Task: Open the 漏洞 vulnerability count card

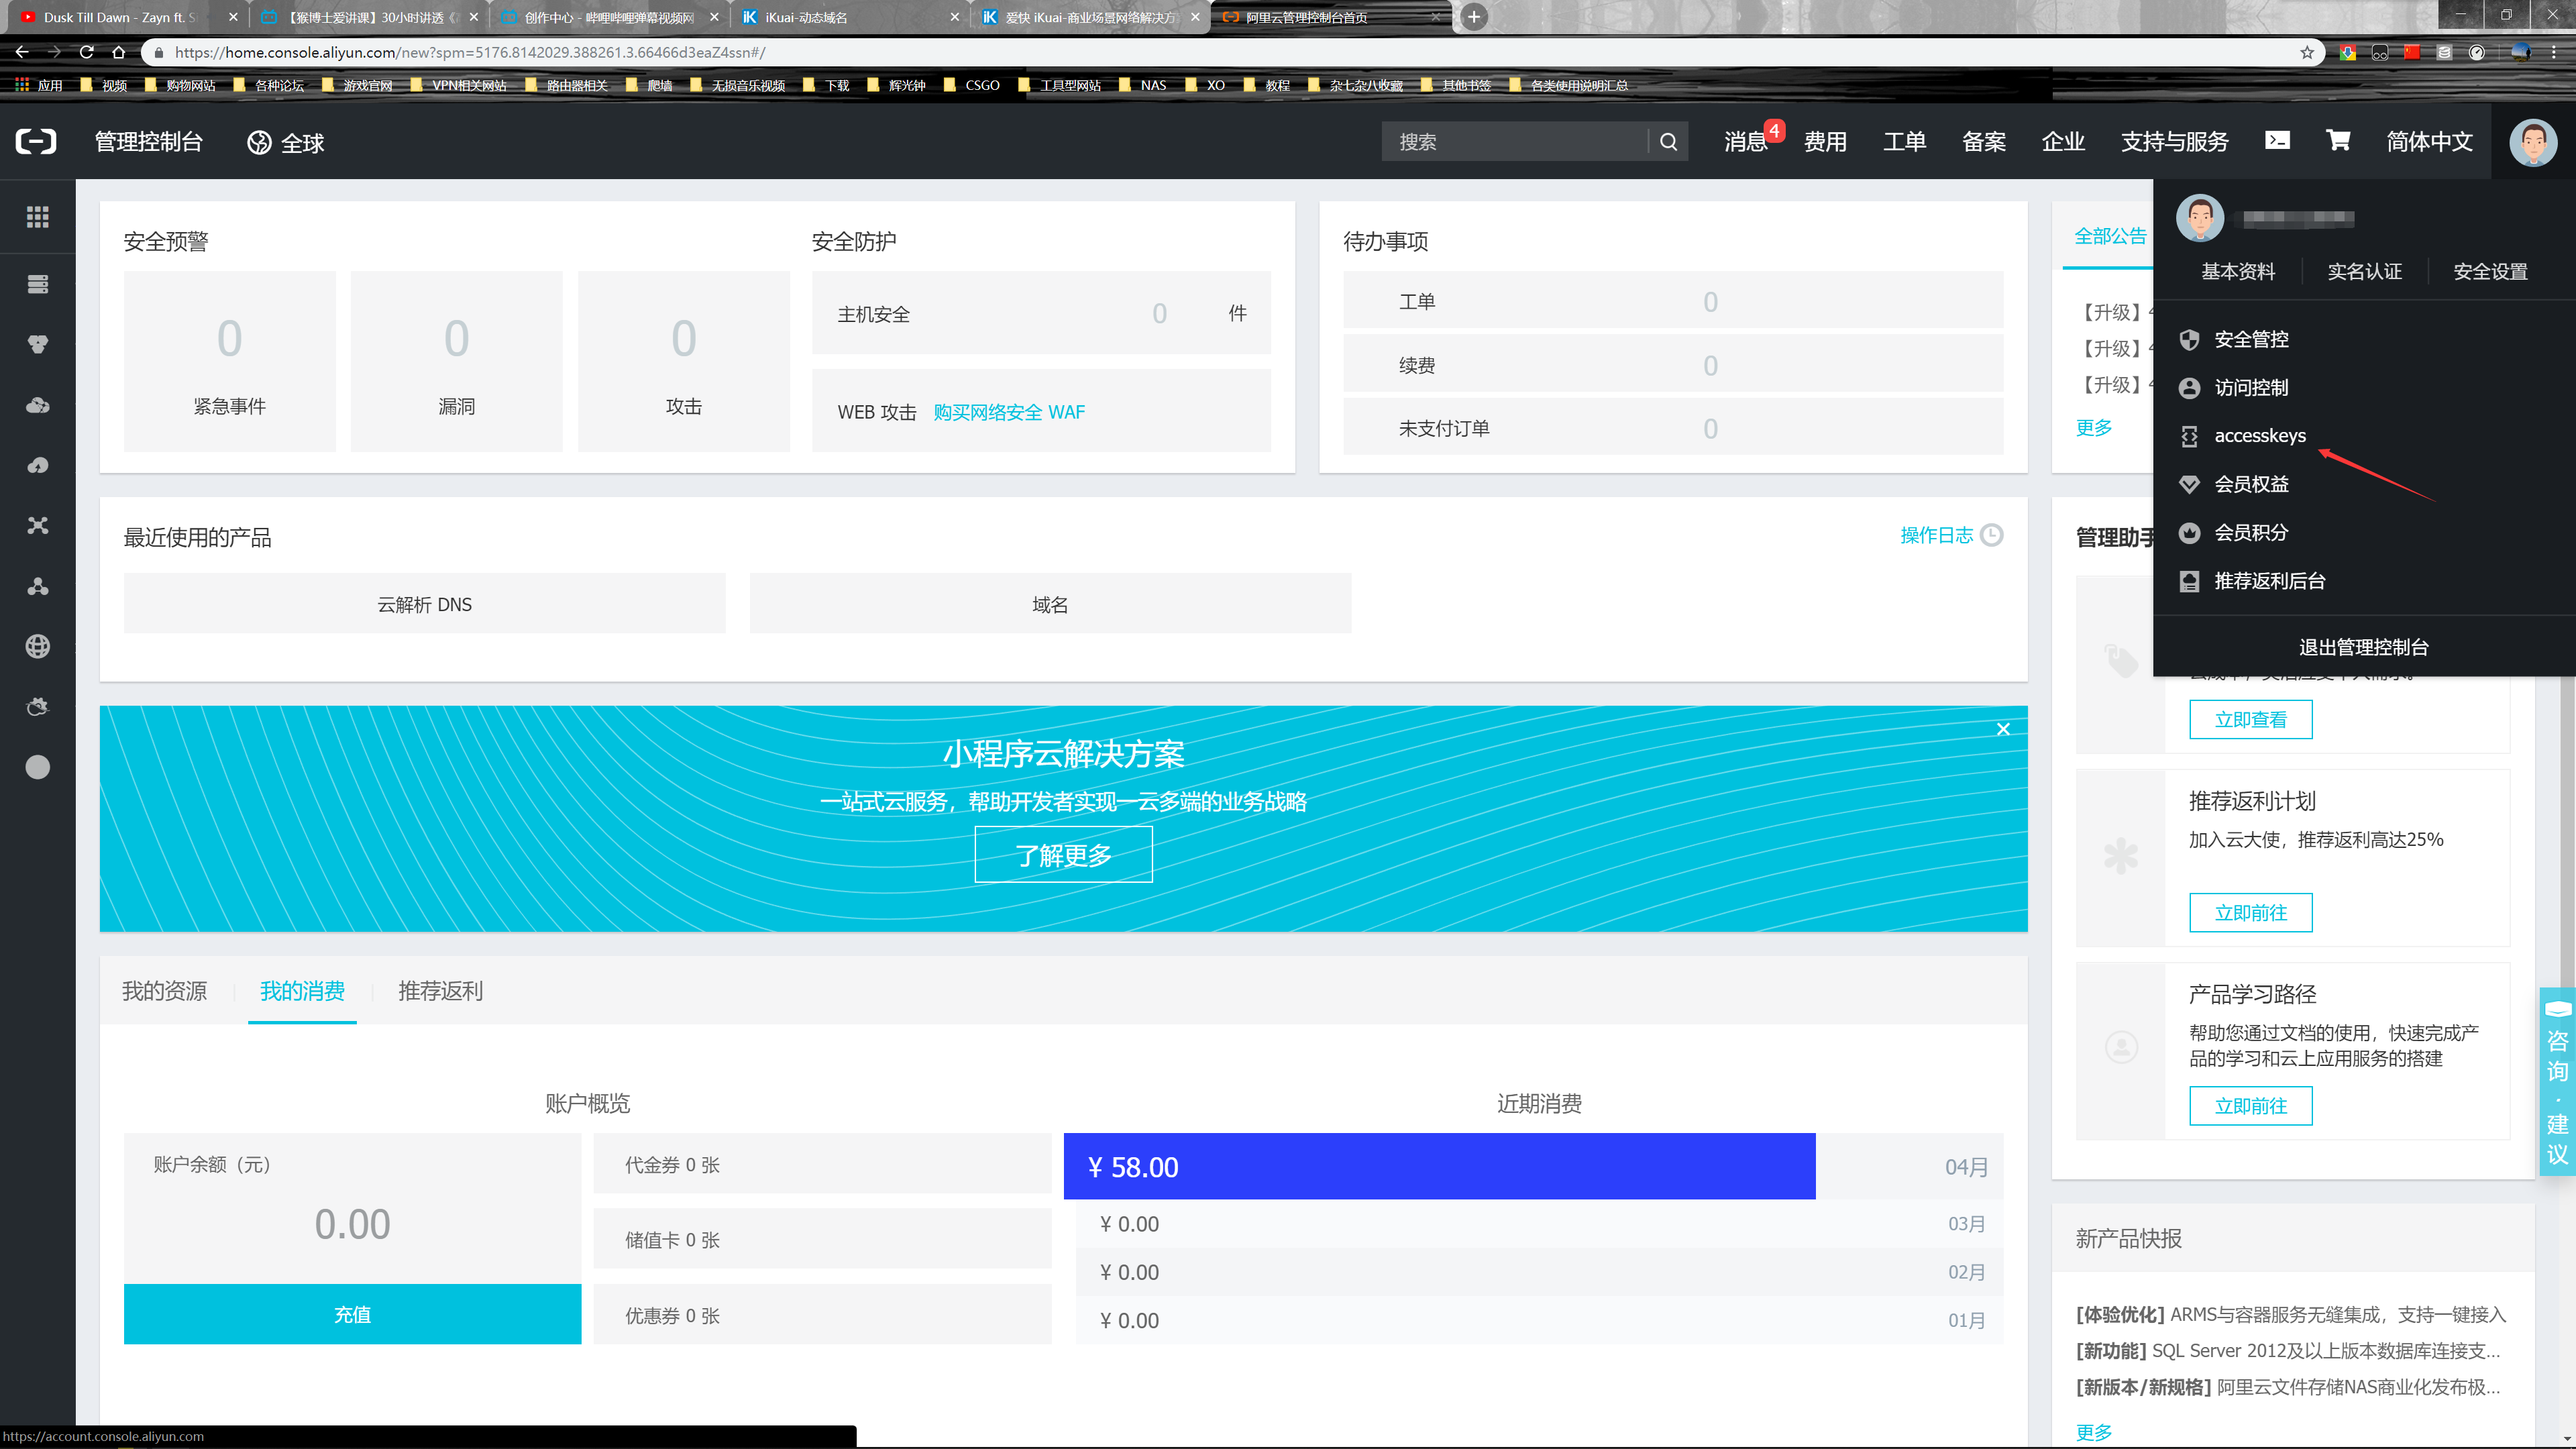Action: tap(456, 361)
